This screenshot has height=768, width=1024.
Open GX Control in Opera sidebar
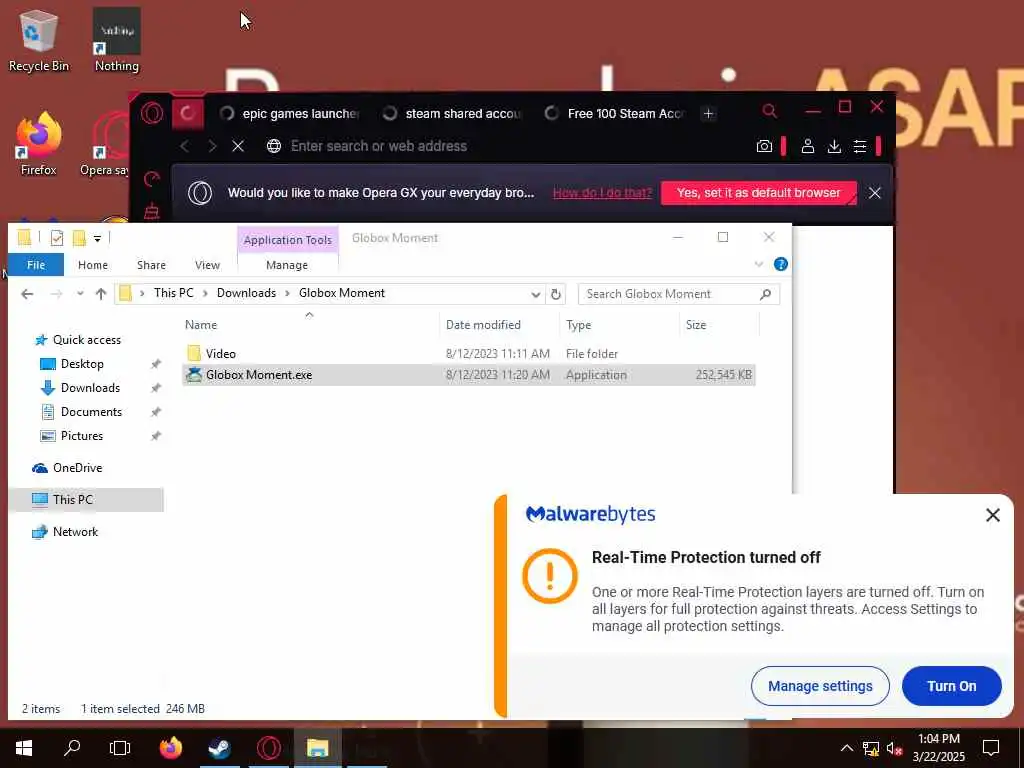[152, 179]
